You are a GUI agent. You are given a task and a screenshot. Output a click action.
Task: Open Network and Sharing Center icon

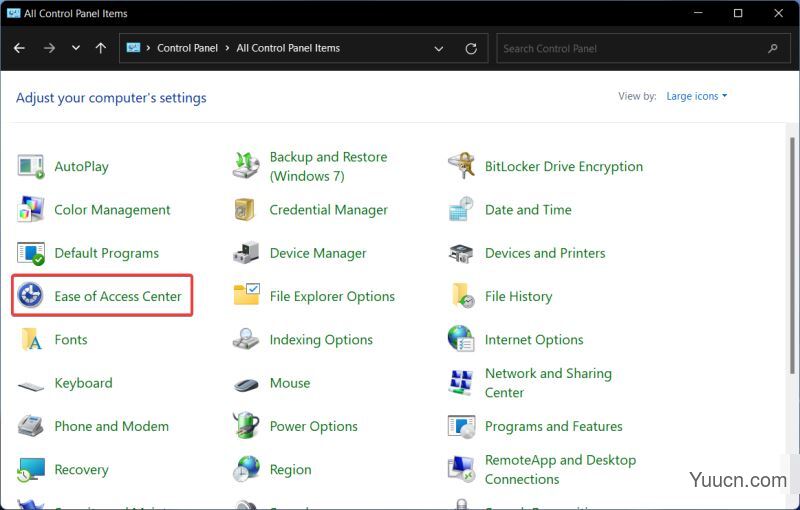click(x=461, y=382)
